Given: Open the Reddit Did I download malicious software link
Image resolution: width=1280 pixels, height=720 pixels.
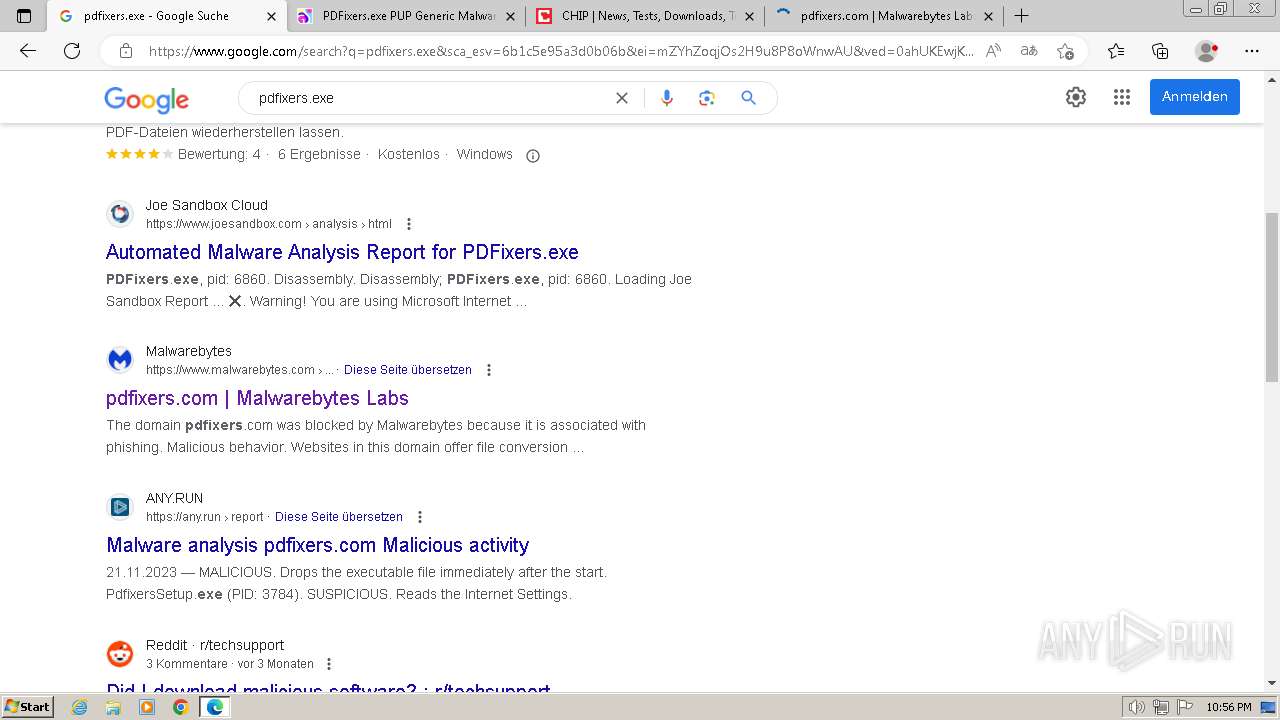Looking at the screenshot, I should 328,690.
